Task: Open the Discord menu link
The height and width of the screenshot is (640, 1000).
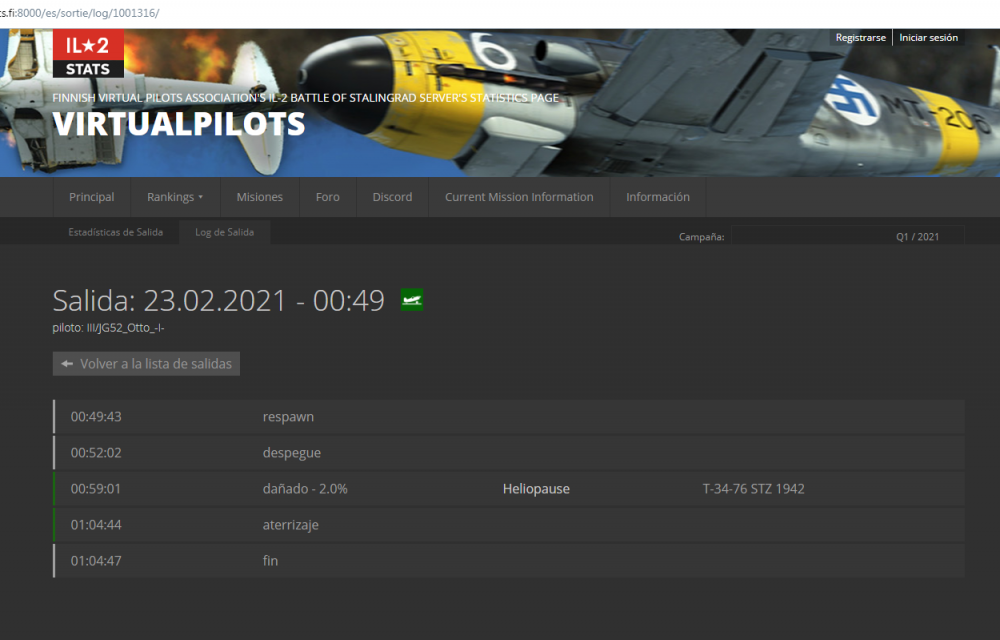Action: coord(392,197)
